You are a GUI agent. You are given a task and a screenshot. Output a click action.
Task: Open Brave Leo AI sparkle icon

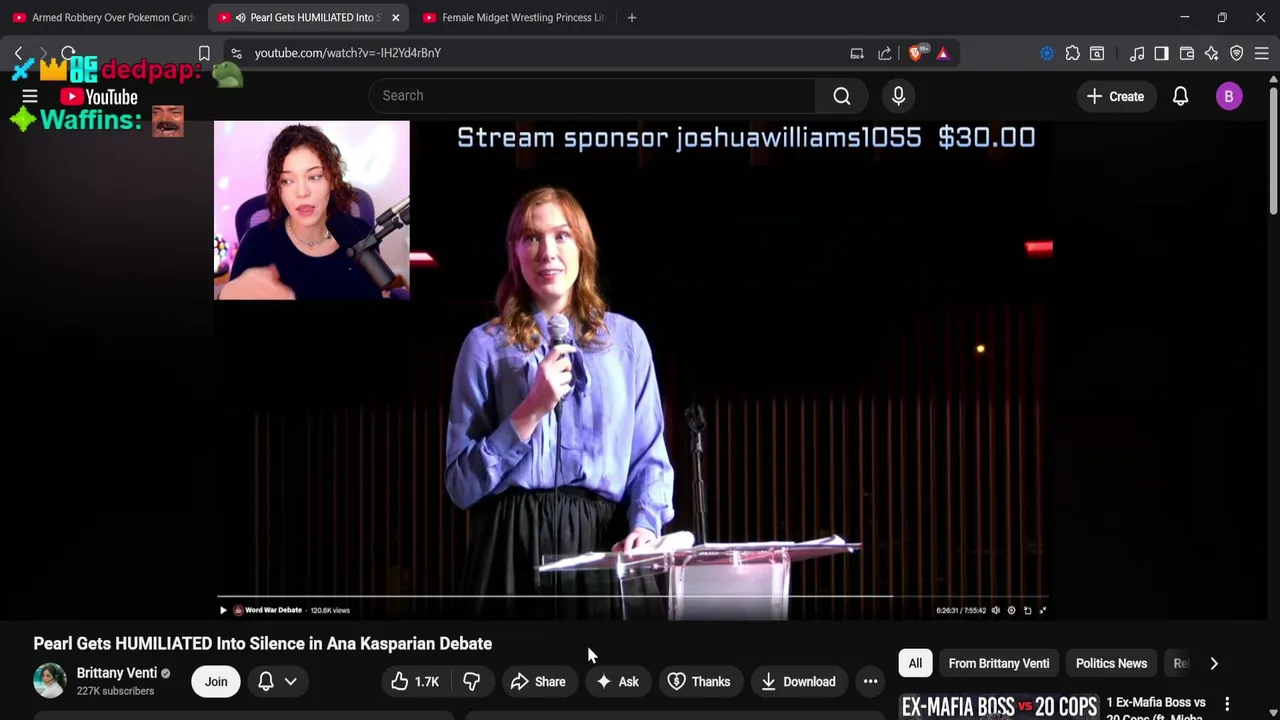click(x=1212, y=53)
